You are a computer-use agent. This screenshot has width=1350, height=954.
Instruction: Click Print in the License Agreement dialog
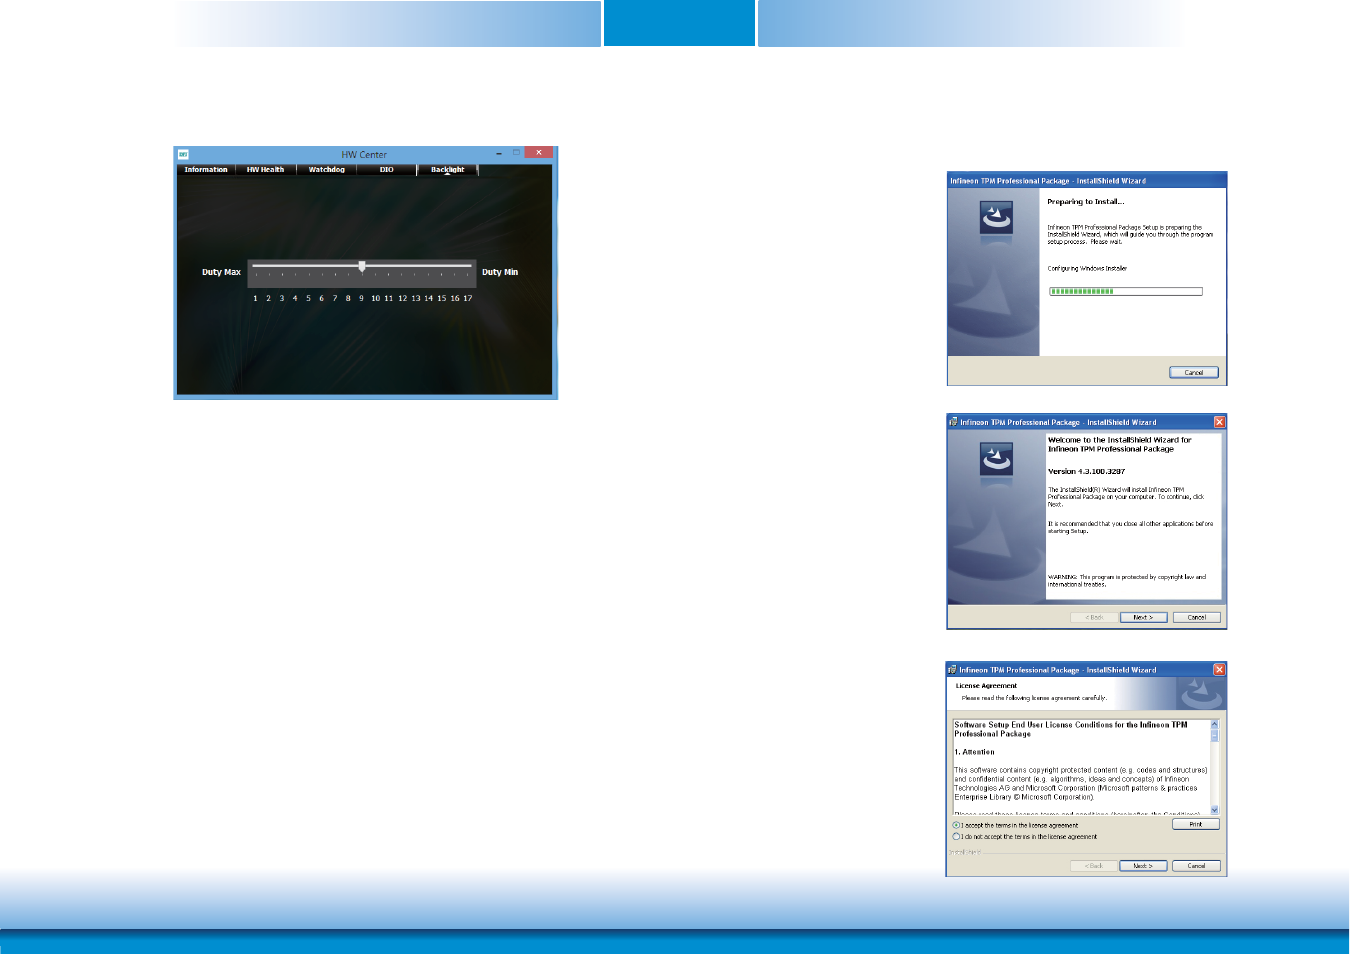(1196, 824)
